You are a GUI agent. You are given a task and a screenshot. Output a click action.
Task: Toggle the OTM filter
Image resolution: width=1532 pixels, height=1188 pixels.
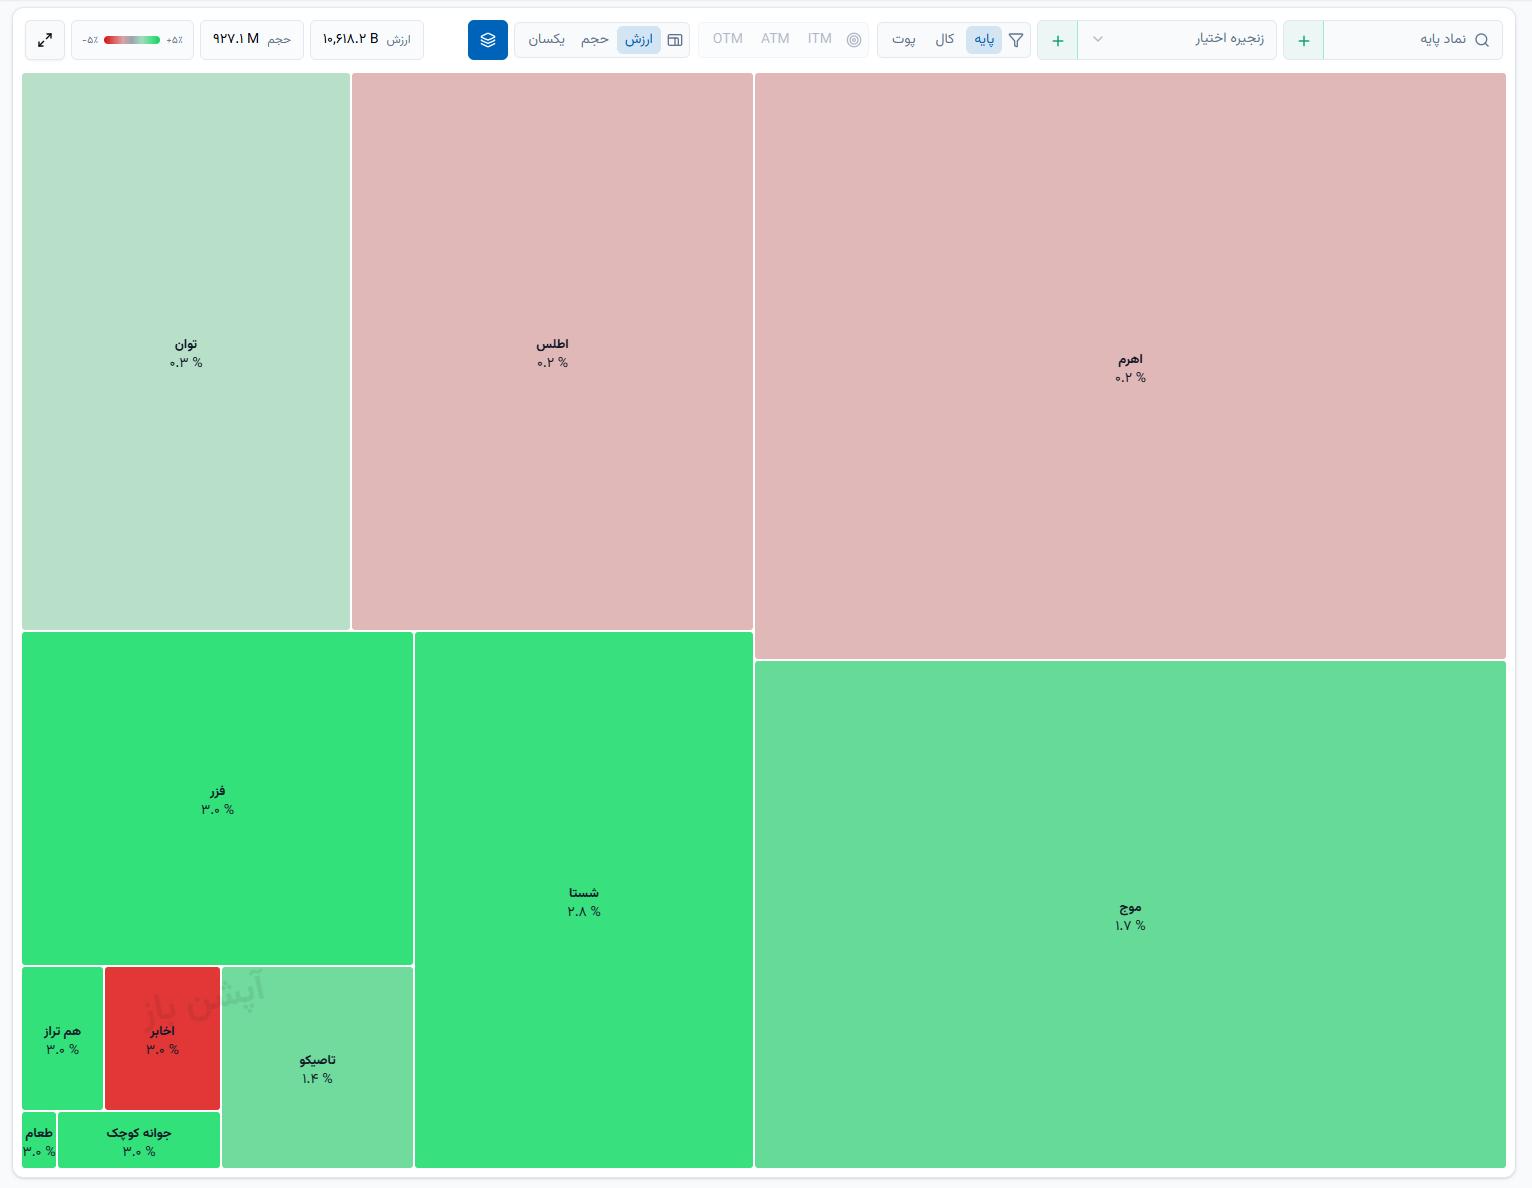[x=728, y=39]
